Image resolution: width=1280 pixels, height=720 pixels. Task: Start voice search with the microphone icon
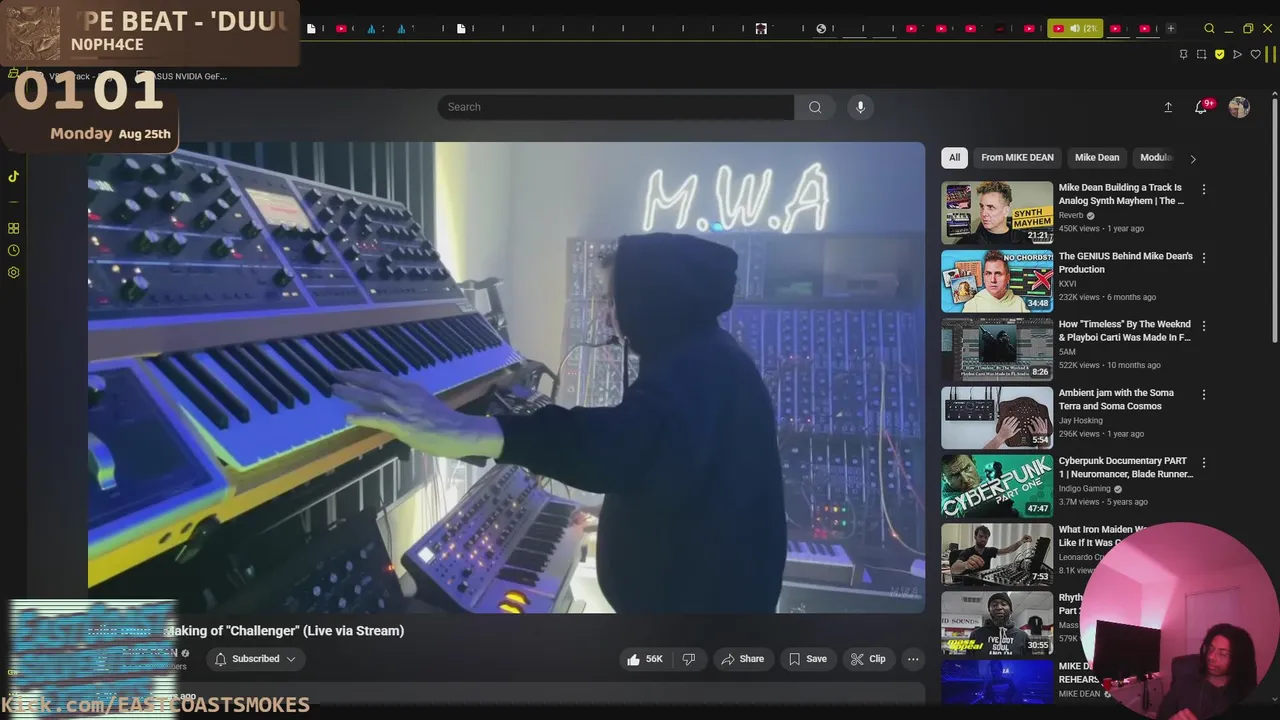point(860,107)
